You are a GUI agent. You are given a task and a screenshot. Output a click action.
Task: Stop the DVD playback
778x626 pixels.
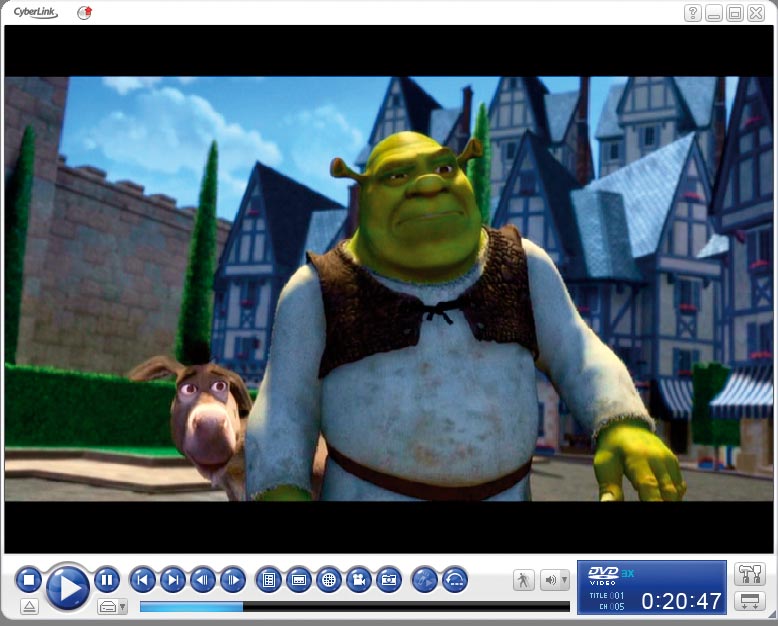pyautogui.click(x=29, y=579)
